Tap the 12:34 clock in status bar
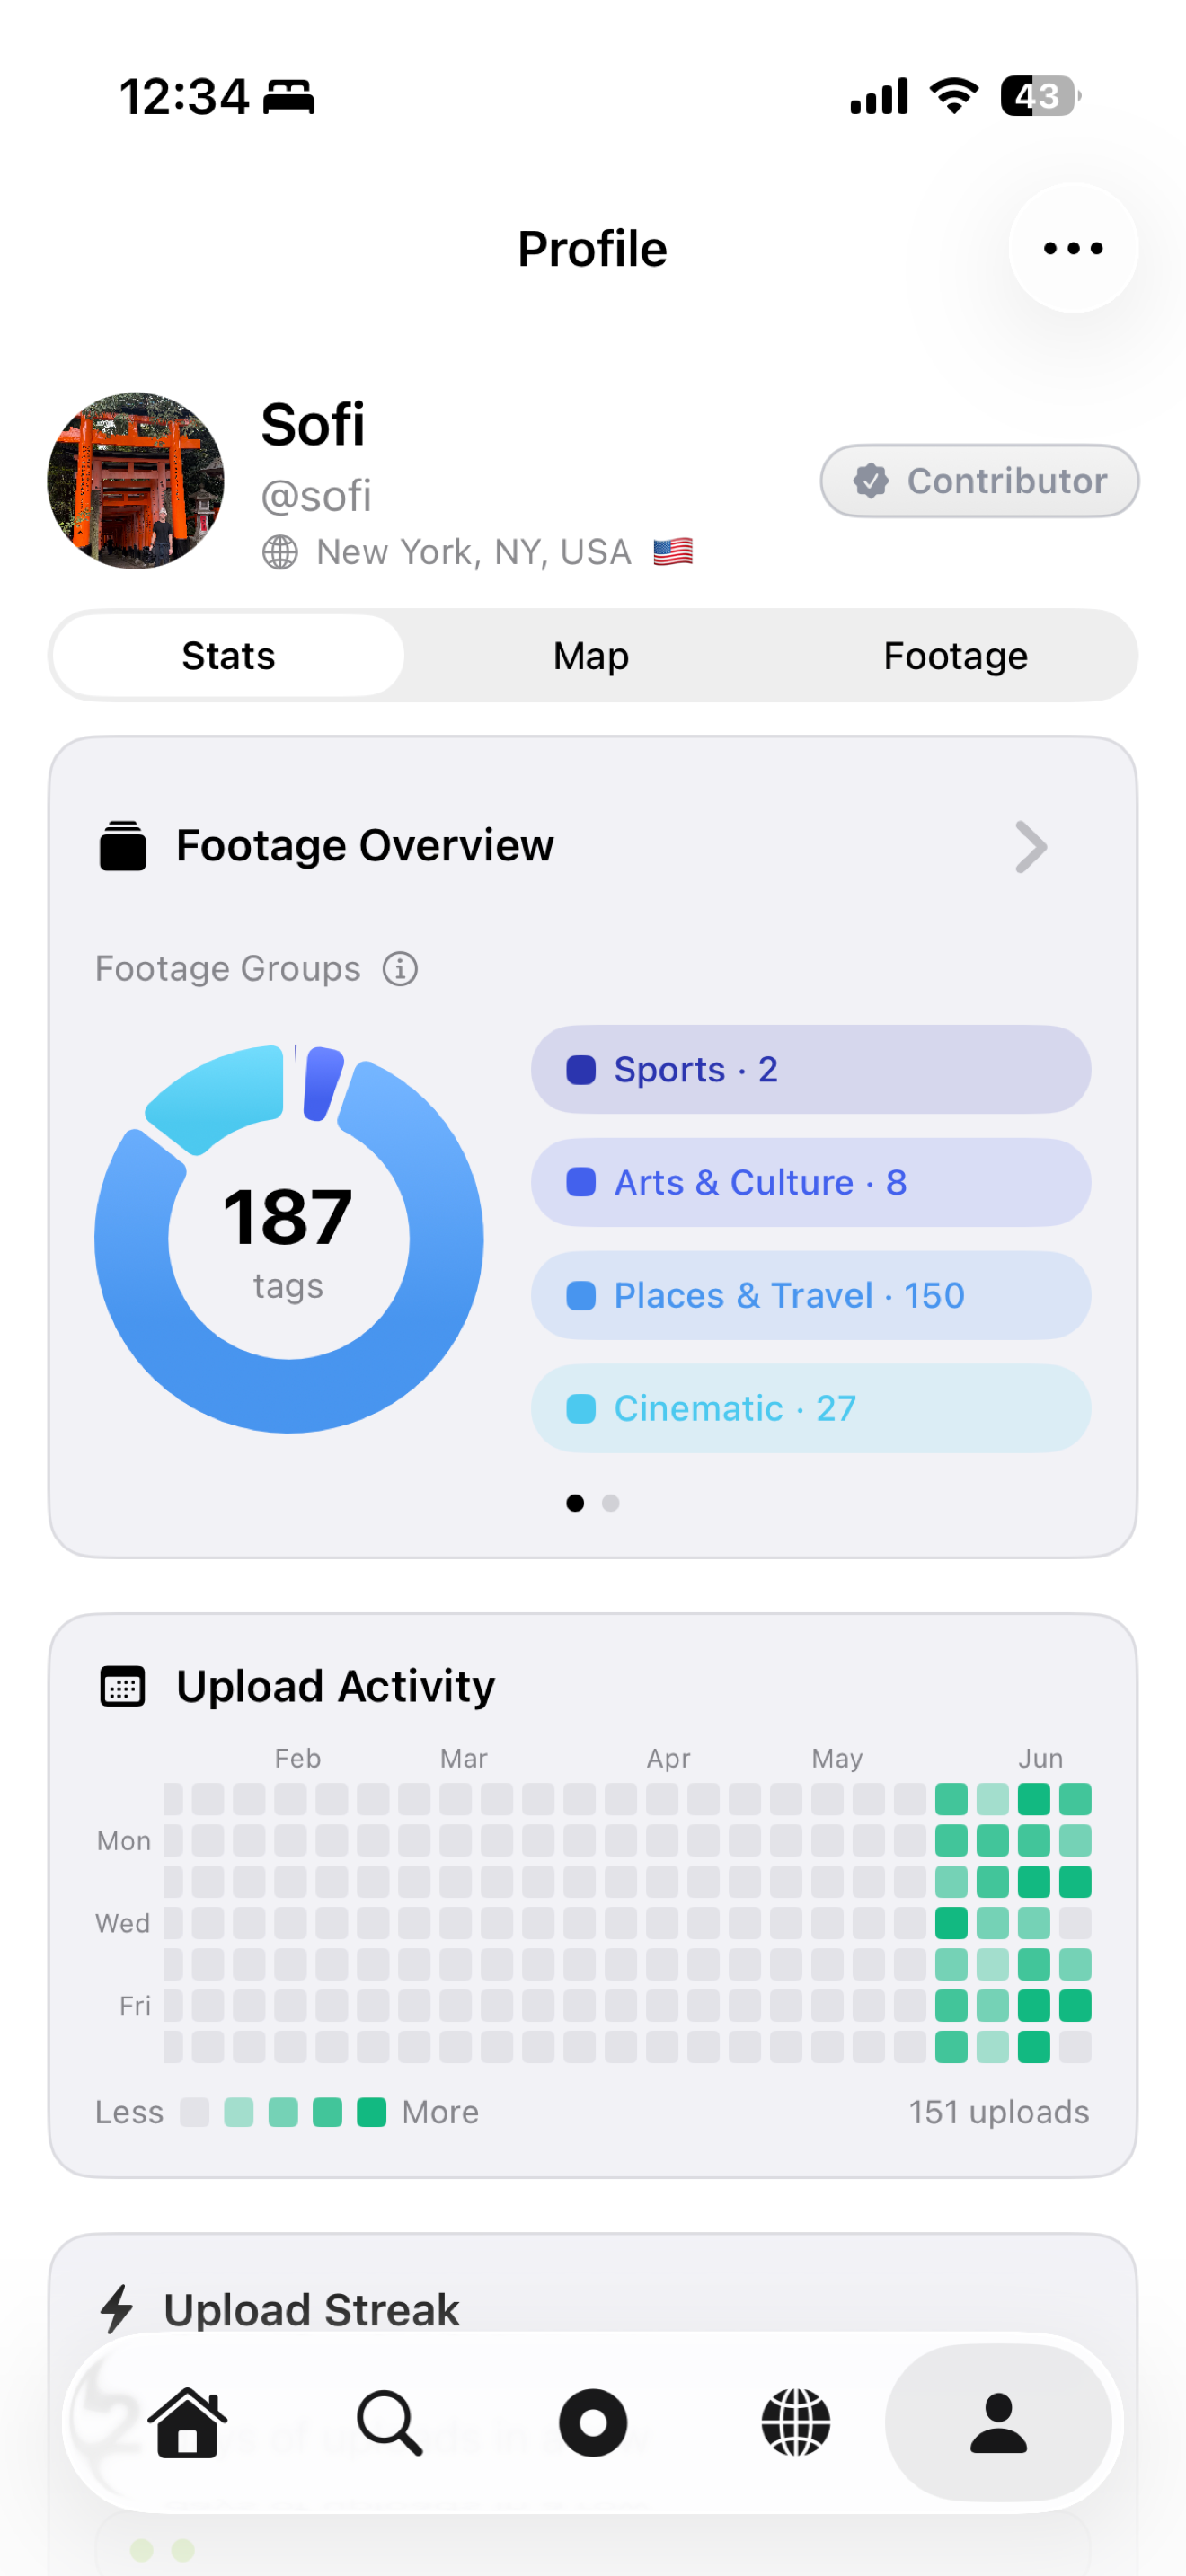1186x2576 pixels. [184, 97]
